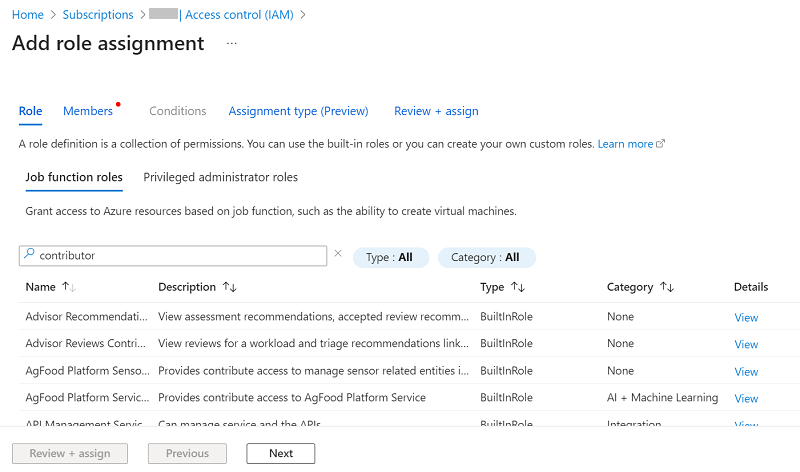Viewport: 800px width, 472px height.
Task: Click inside the role search box
Action: point(180,256)
